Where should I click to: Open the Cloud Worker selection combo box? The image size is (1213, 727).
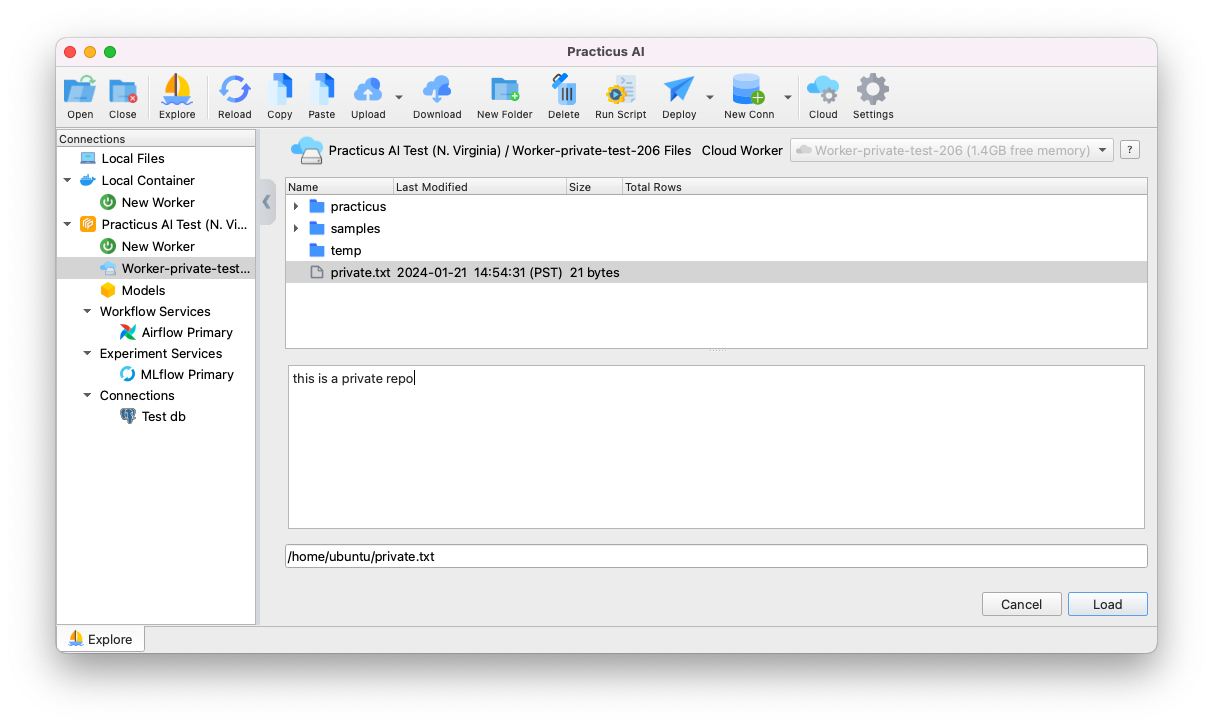[951, 151]
